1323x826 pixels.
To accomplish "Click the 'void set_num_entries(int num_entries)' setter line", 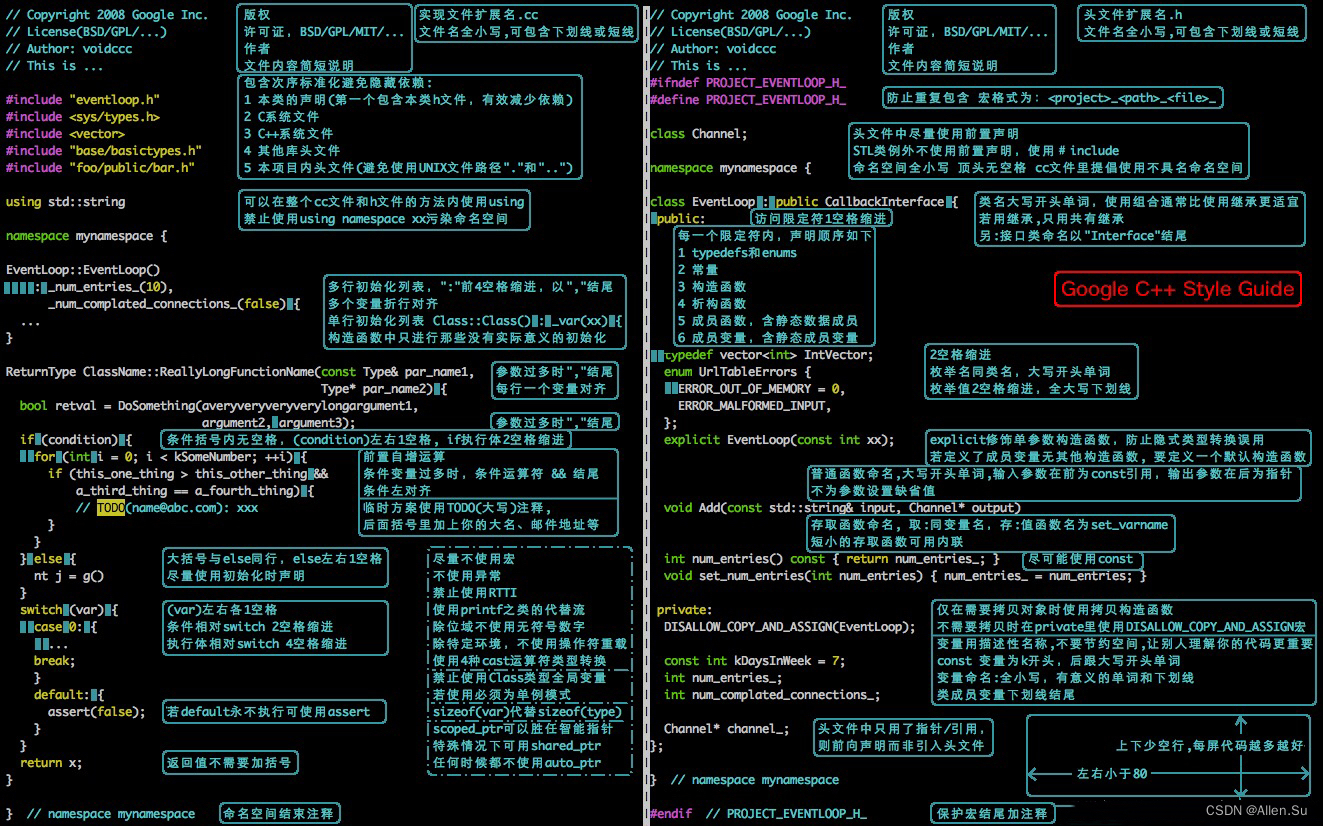I will point(905,576).
